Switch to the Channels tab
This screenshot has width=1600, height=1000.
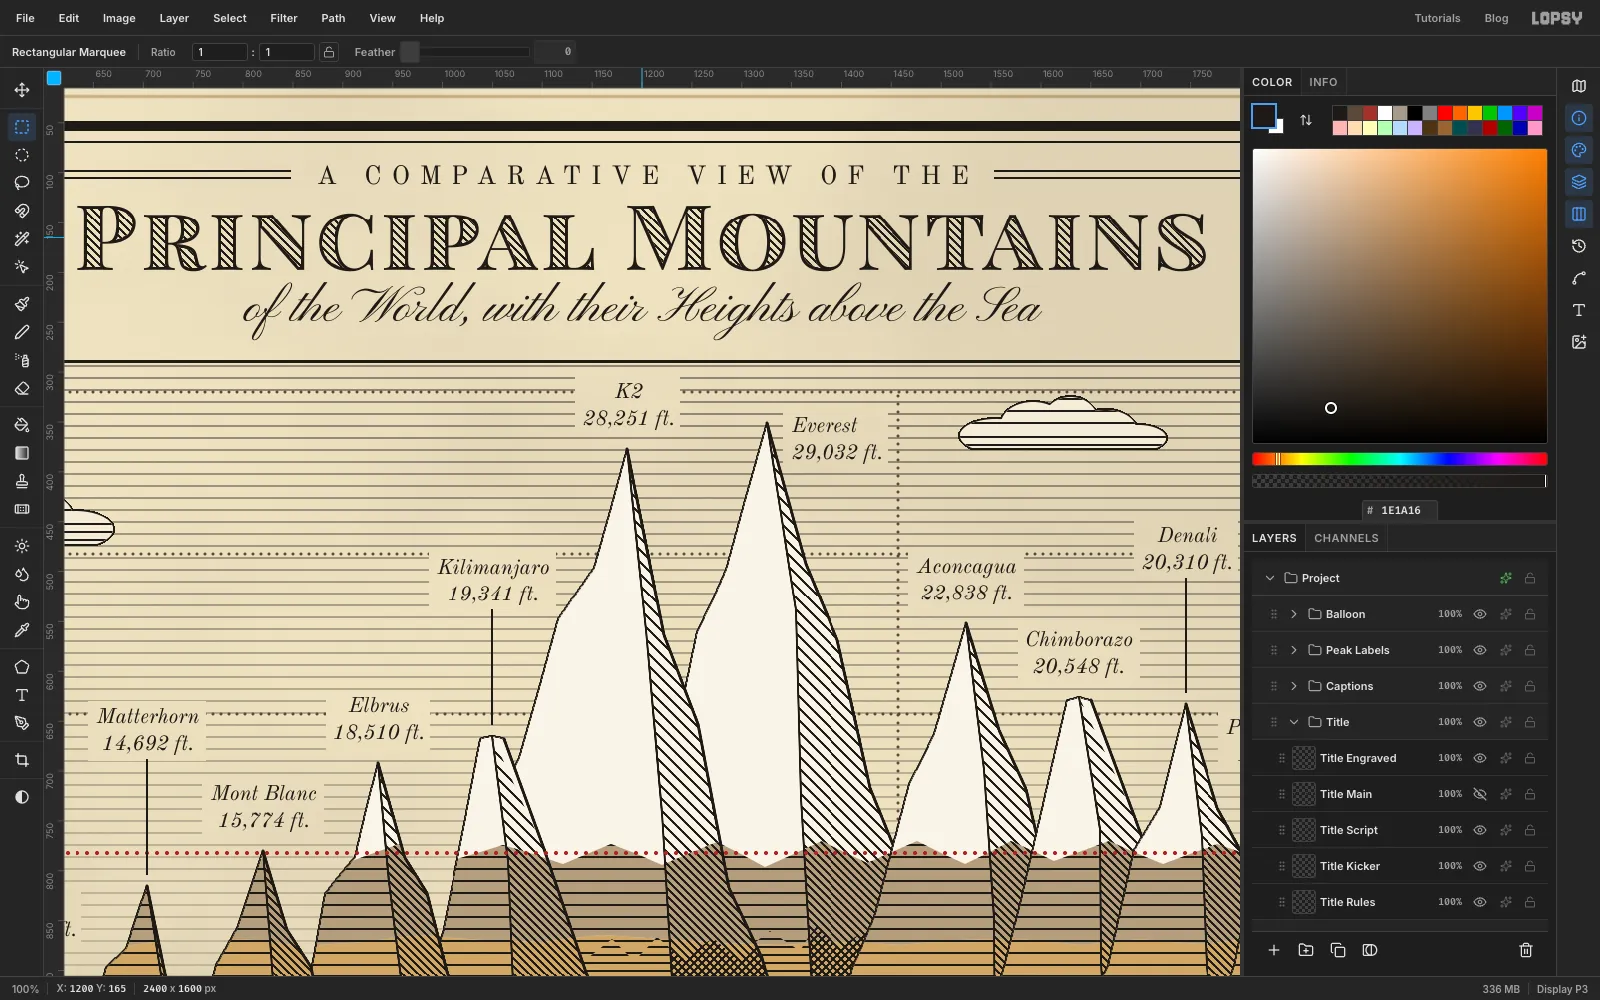click(x=1346, y=538)
